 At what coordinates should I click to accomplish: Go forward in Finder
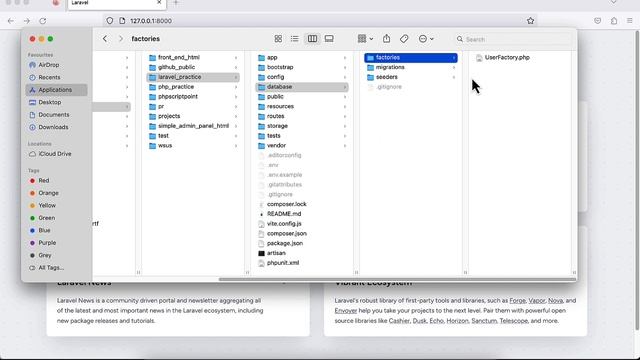120,39
